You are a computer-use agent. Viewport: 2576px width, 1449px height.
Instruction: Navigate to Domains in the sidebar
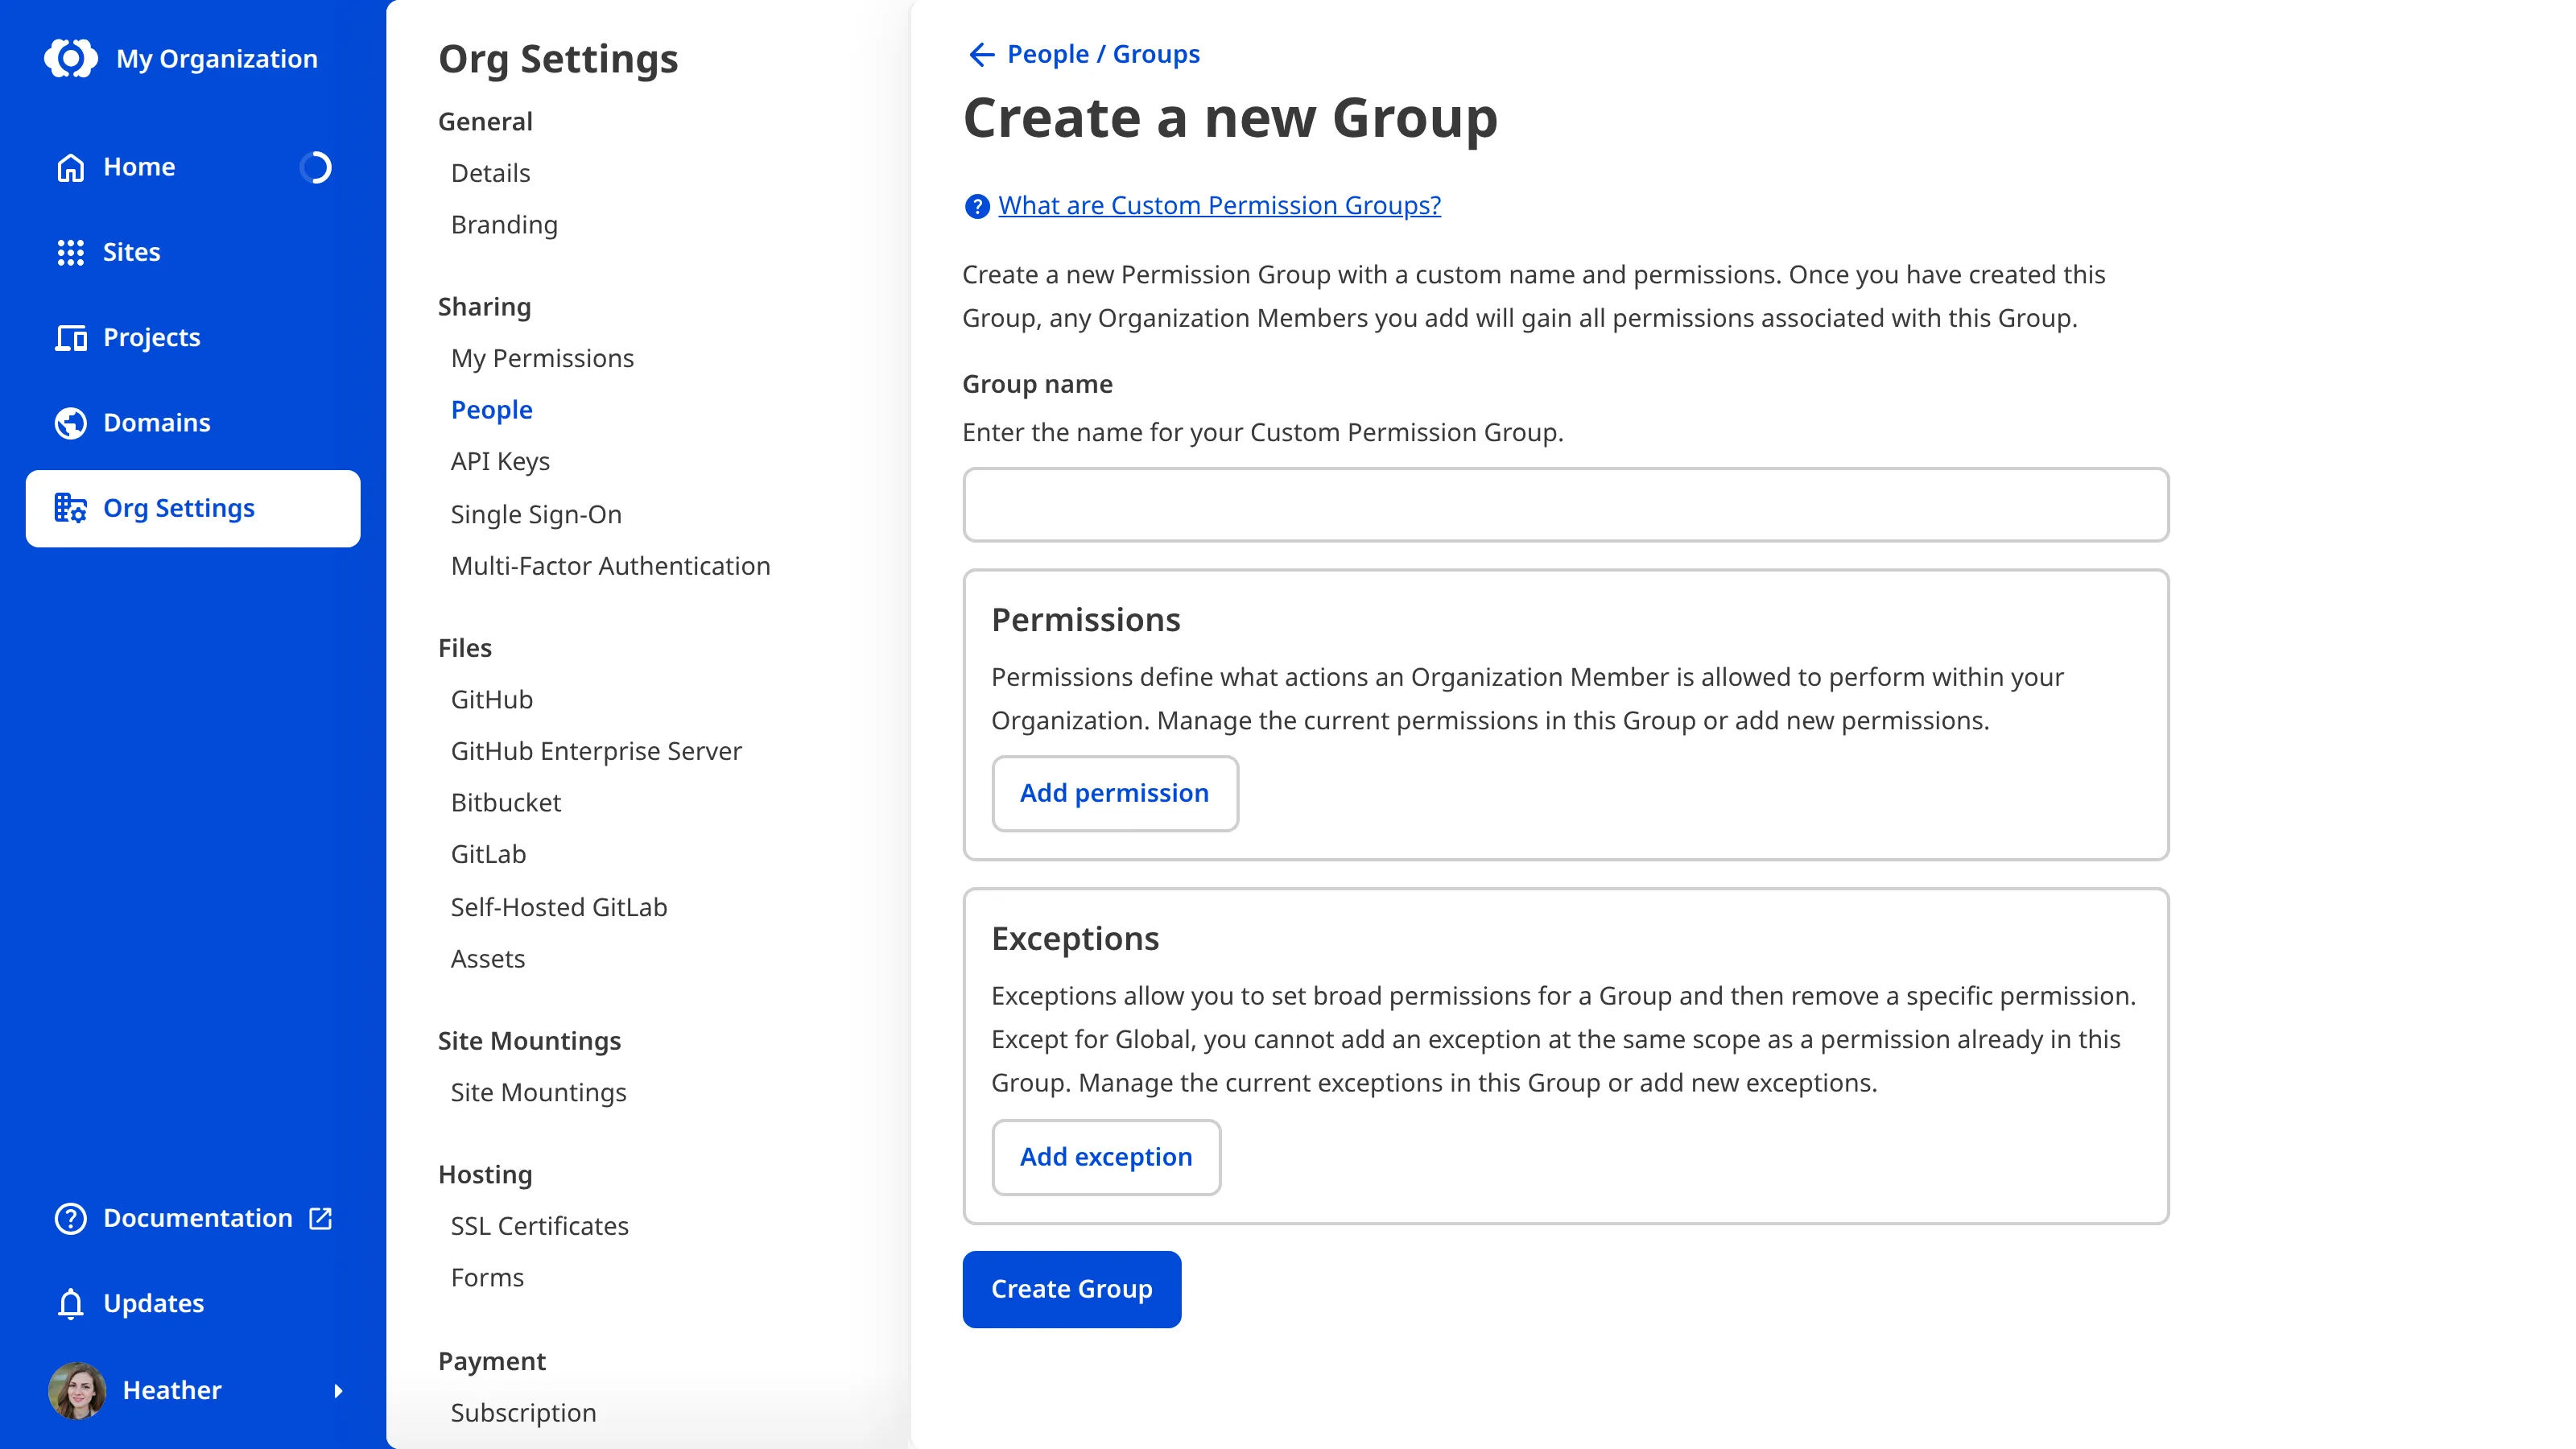tap(193, 423)
